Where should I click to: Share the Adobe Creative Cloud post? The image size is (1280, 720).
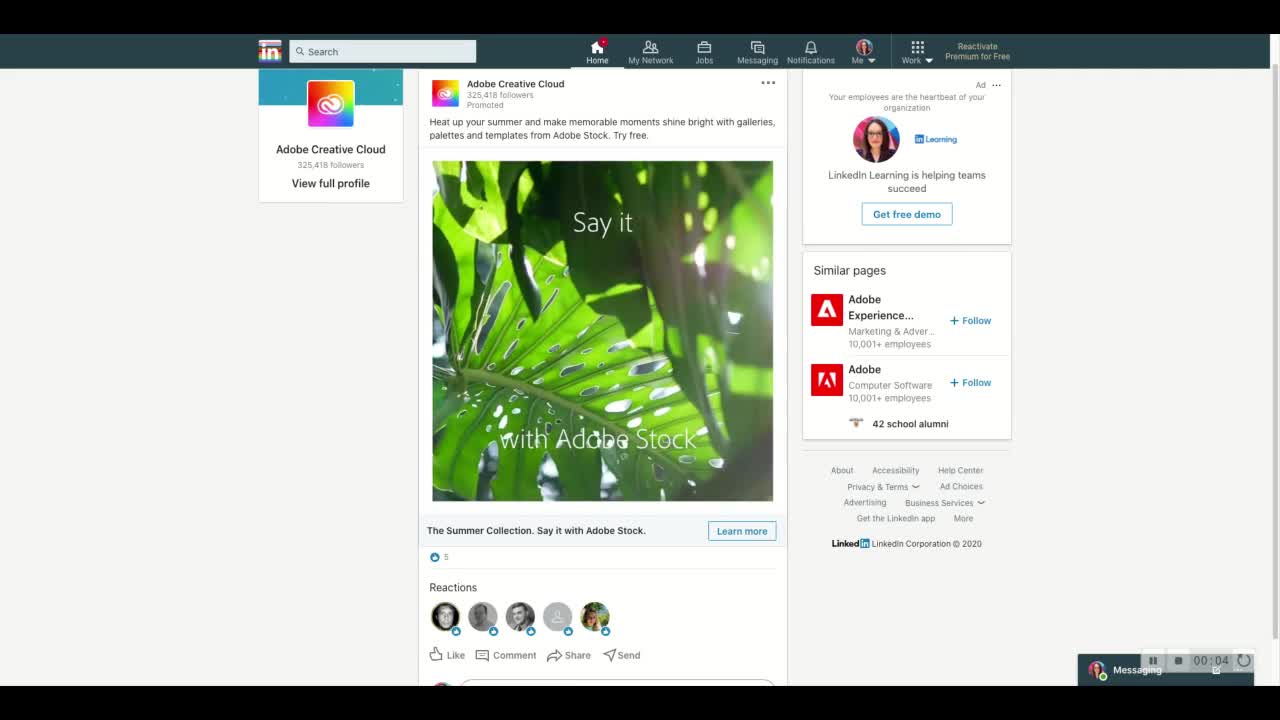[x=568, y=655]
